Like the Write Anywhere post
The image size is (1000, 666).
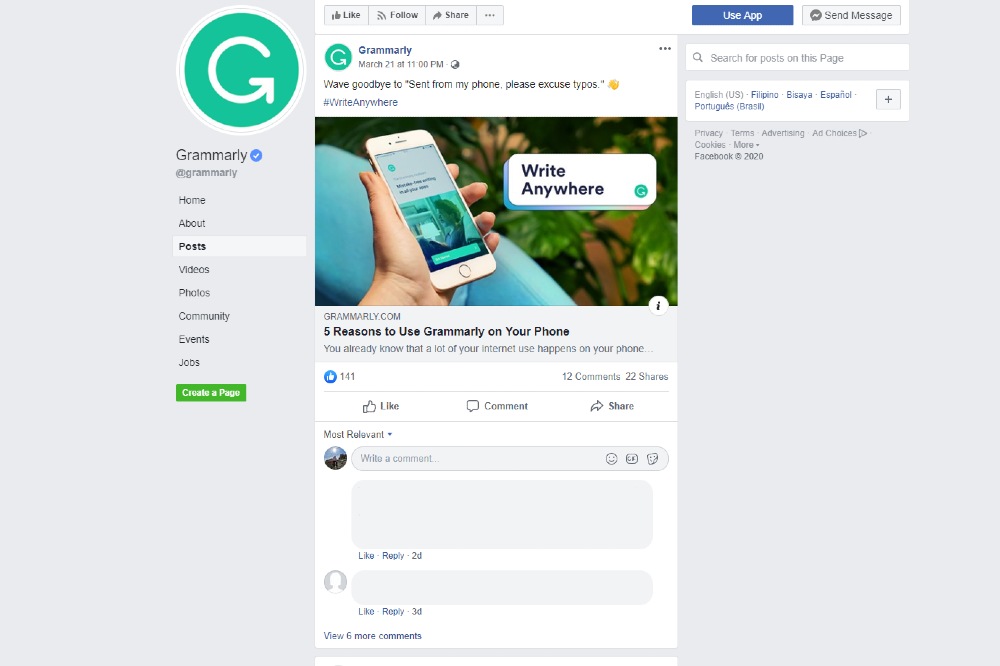381,406
